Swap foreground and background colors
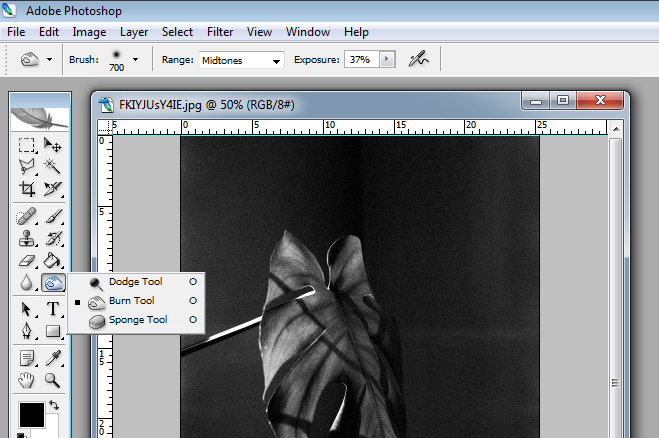659x438 pixels. coord(53,406)
